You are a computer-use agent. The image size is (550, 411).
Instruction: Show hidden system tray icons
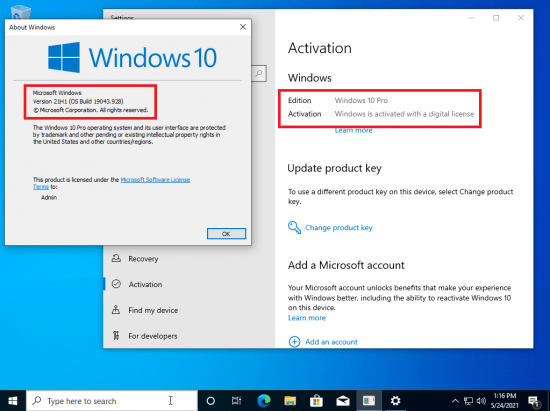pyautogui.click(x=455, y=401)
